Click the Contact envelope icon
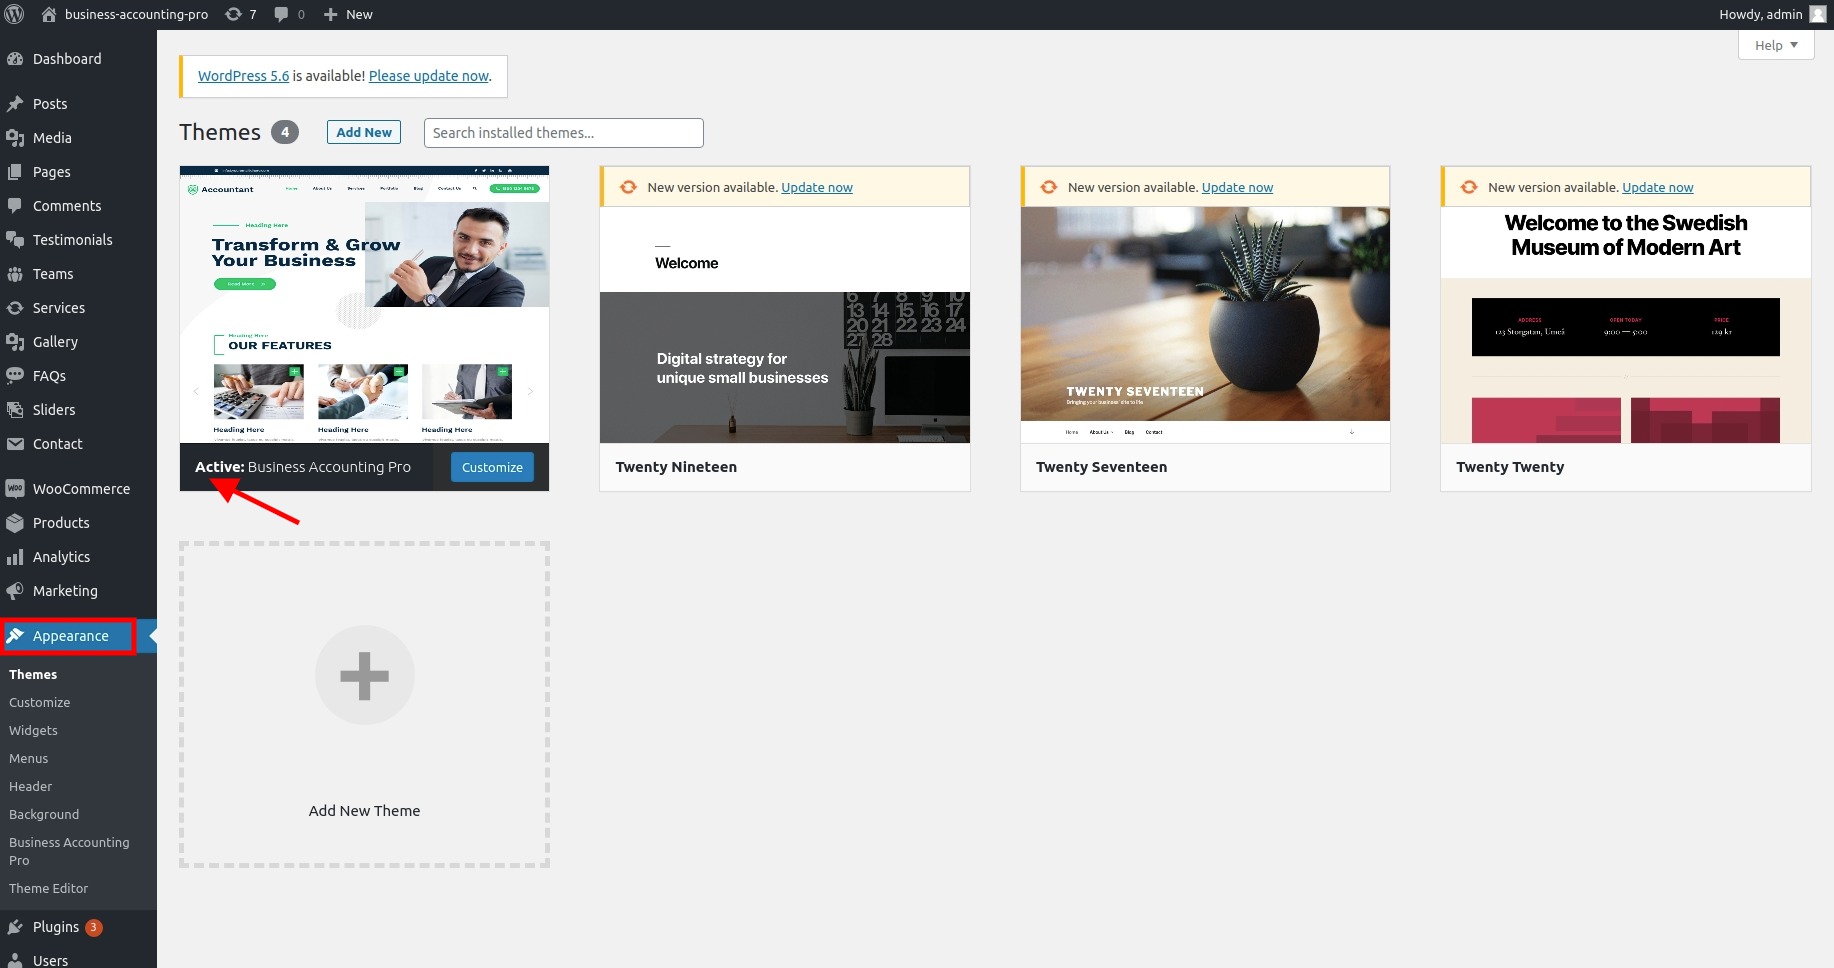 pyautogui.click(x=15, y=444)
